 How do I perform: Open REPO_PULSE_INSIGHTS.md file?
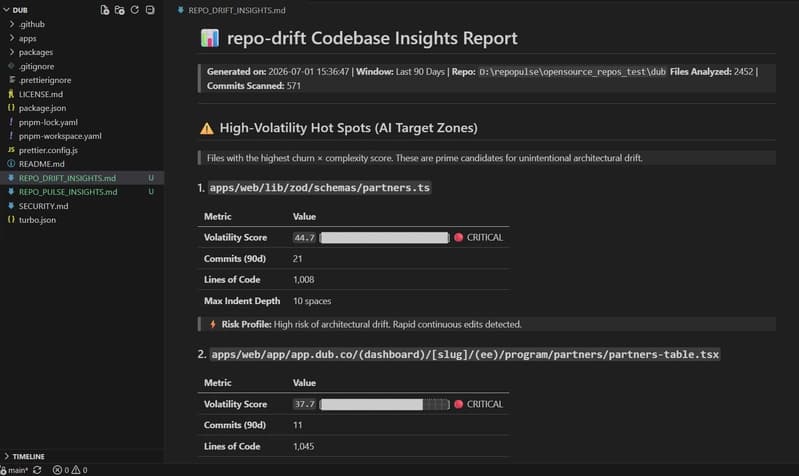coord(68,192)
